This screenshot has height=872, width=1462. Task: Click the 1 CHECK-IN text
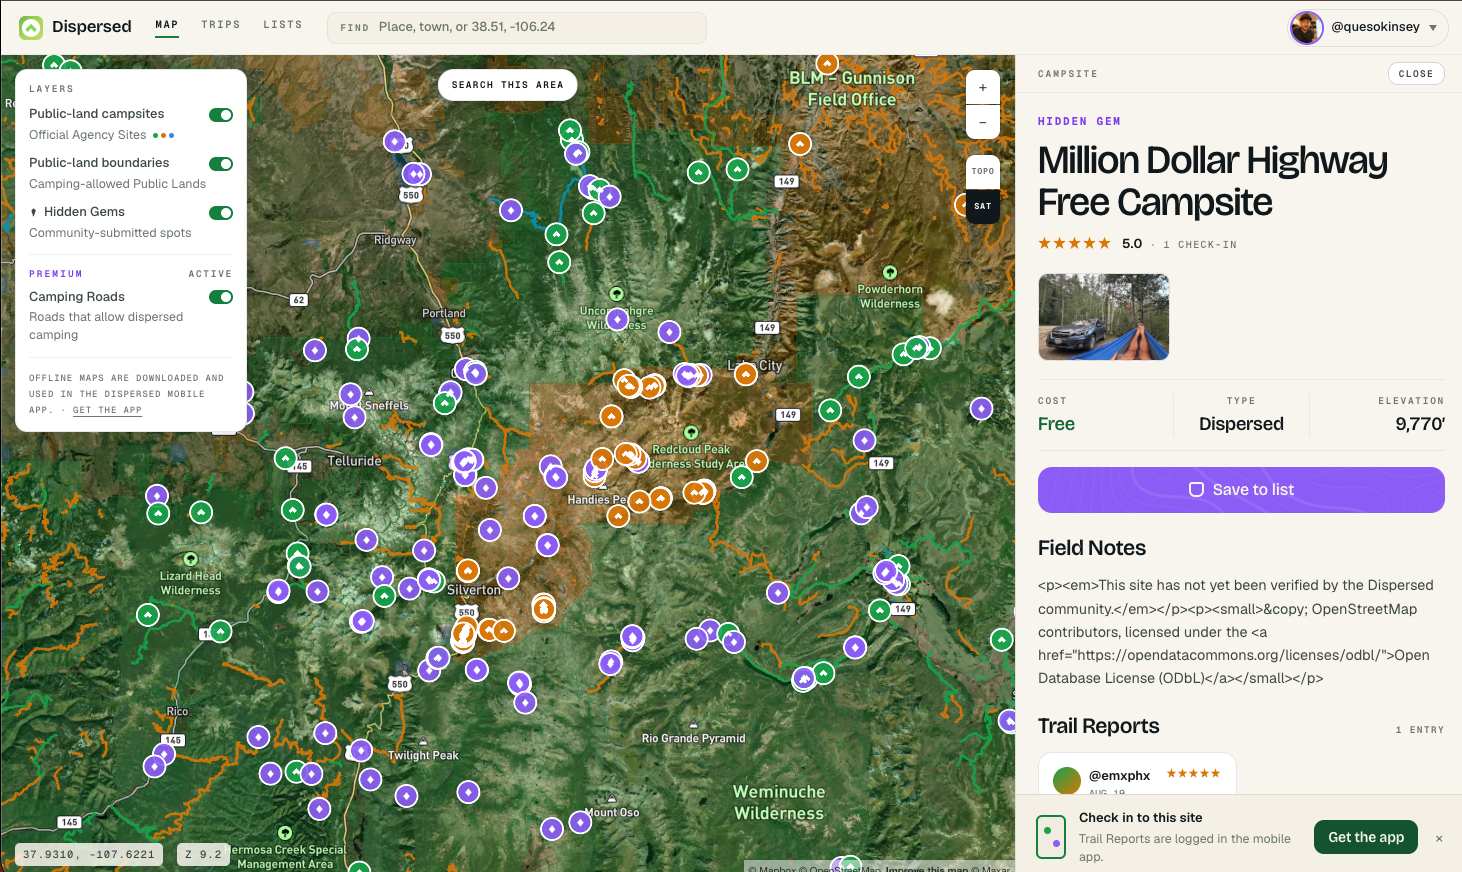1200,245
